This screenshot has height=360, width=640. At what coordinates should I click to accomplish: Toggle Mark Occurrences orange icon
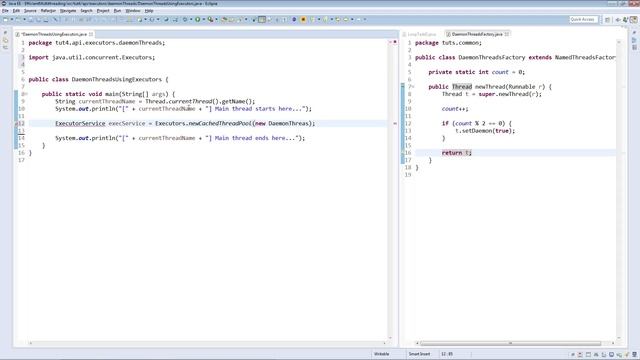303,19
